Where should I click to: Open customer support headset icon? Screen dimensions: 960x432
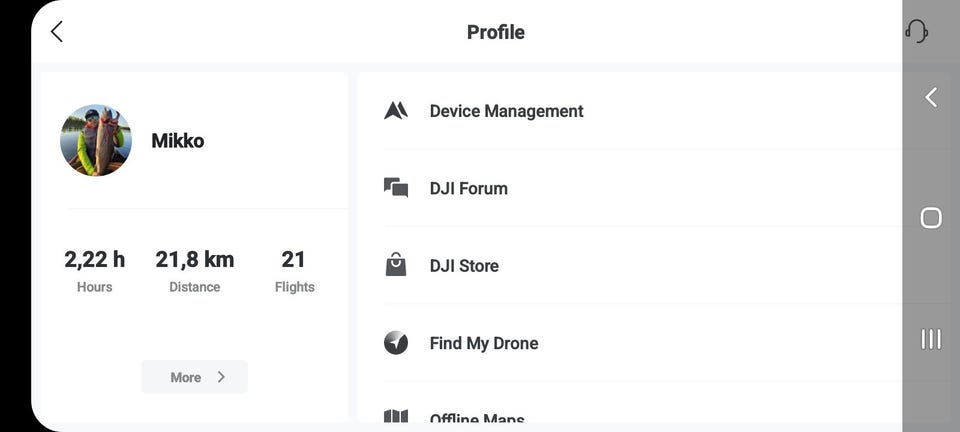coord(916,32)
